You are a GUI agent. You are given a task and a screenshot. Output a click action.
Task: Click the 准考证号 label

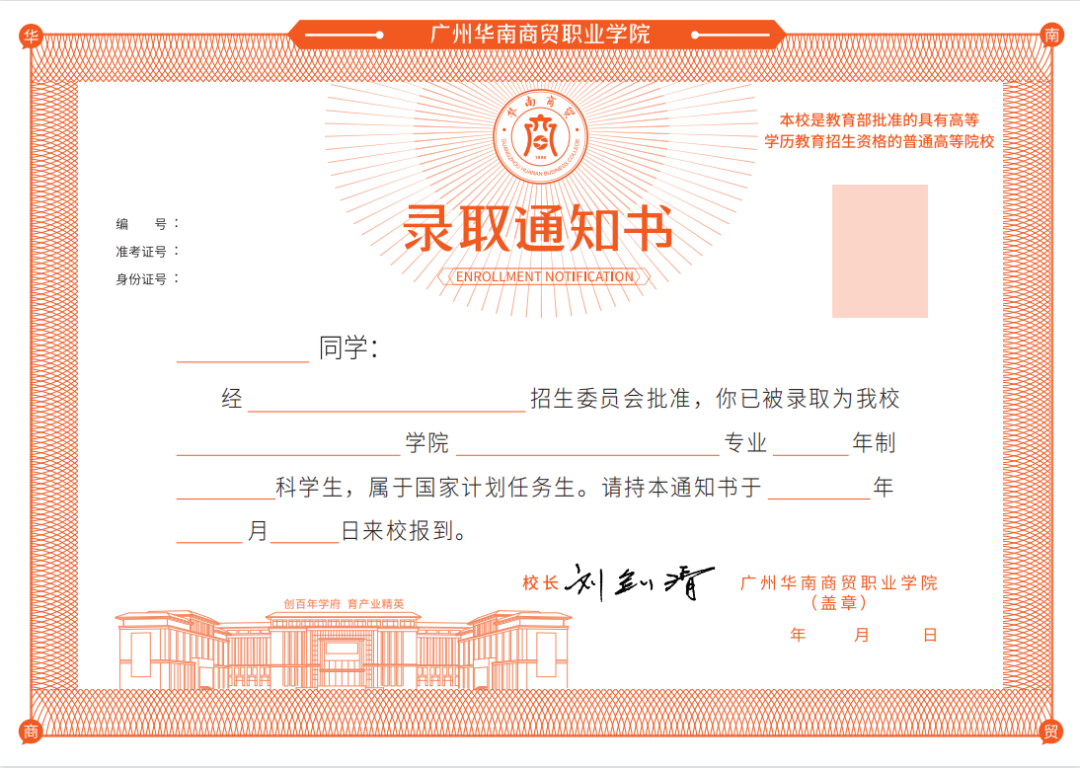pyautogui.click(x=141, y=251)
